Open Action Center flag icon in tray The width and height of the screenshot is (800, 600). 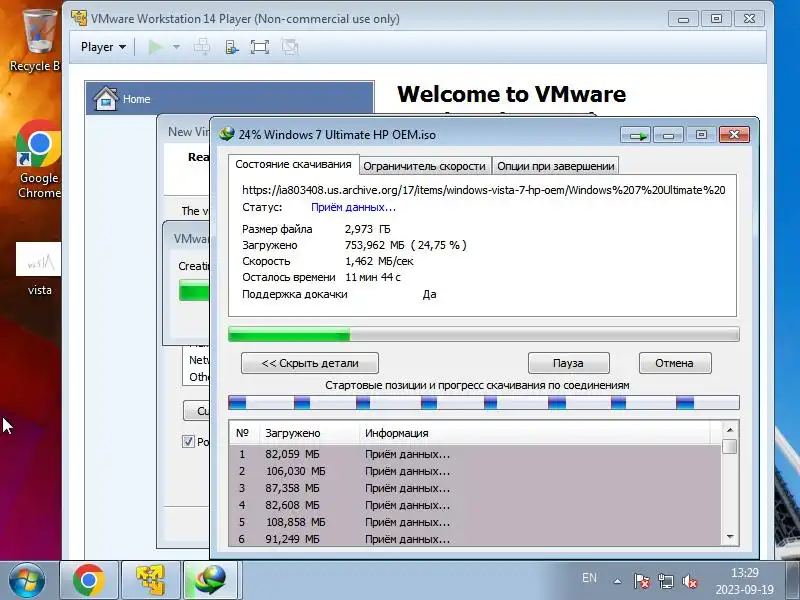(641, 581)
